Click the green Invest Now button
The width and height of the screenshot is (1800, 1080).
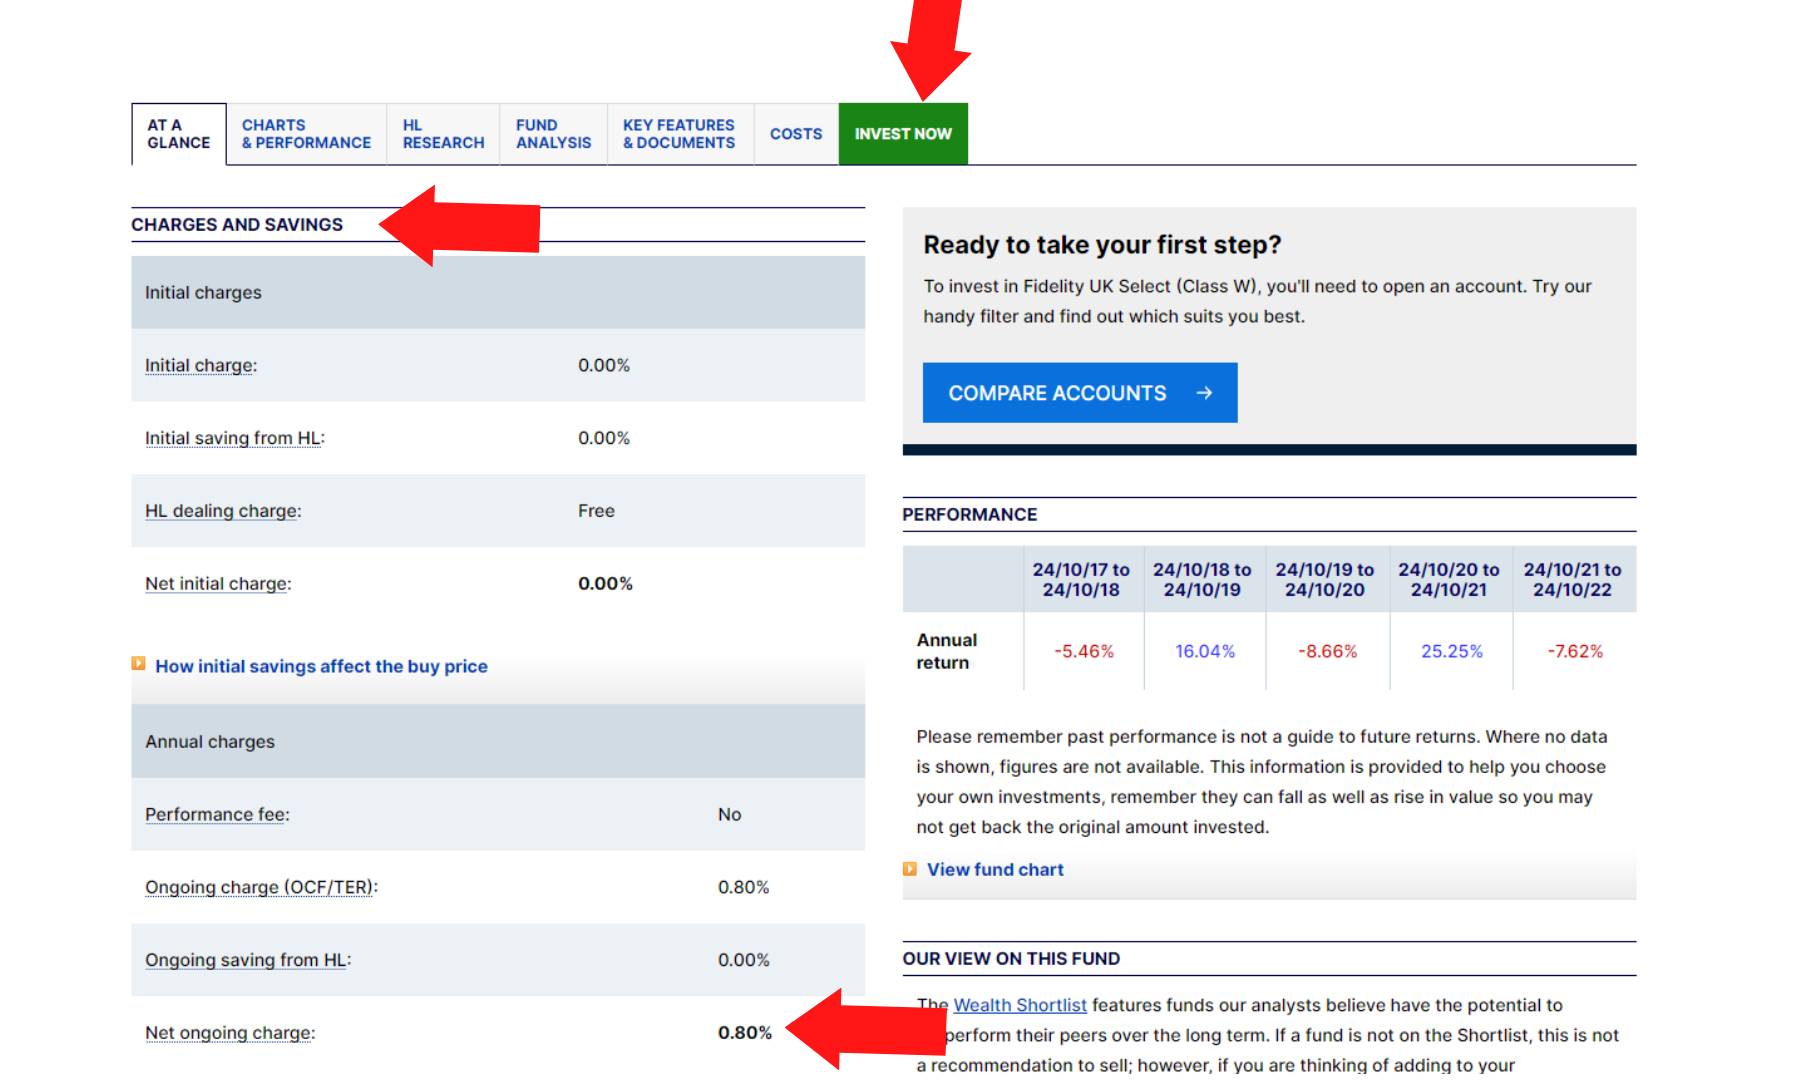pyautogui.click(x=903, y=134)
